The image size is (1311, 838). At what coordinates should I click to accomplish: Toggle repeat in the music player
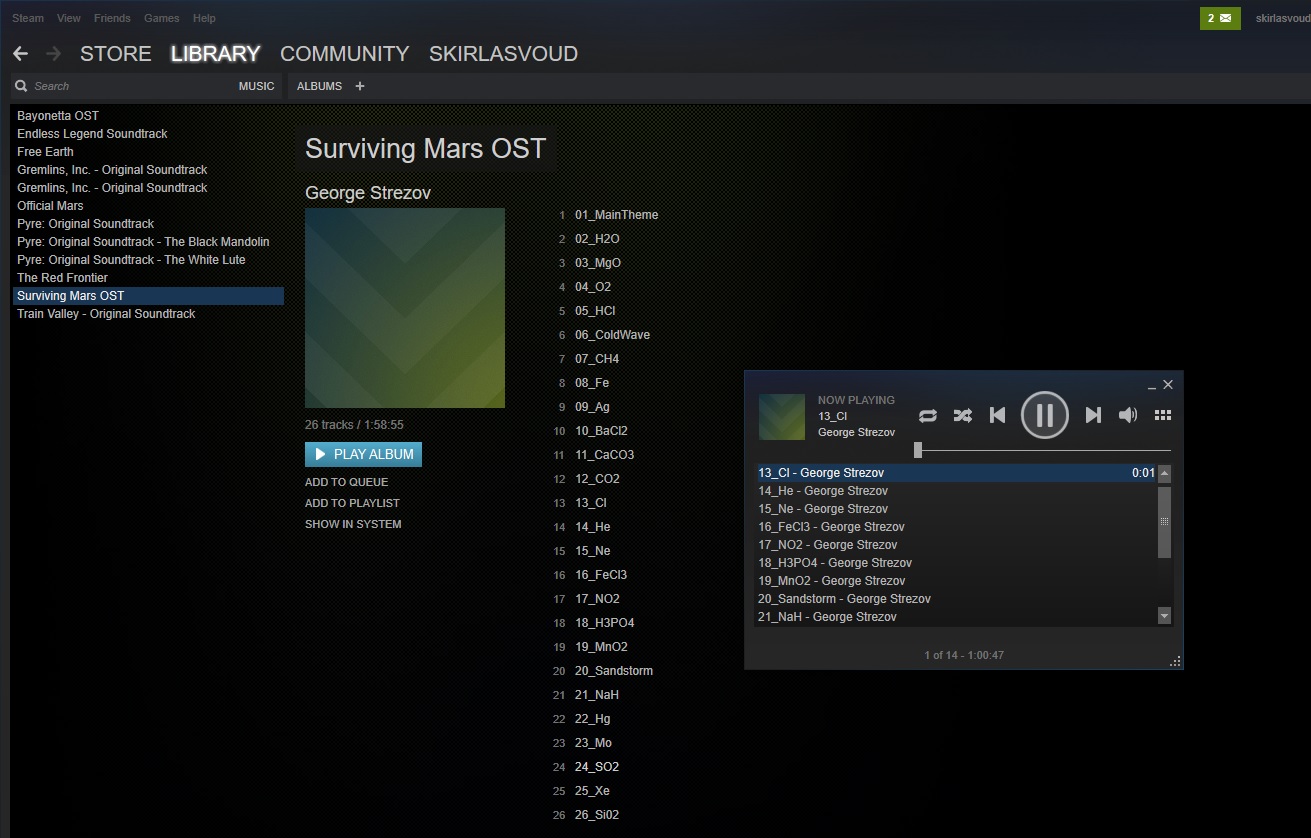pyautogui.click(x=928, y=415)
